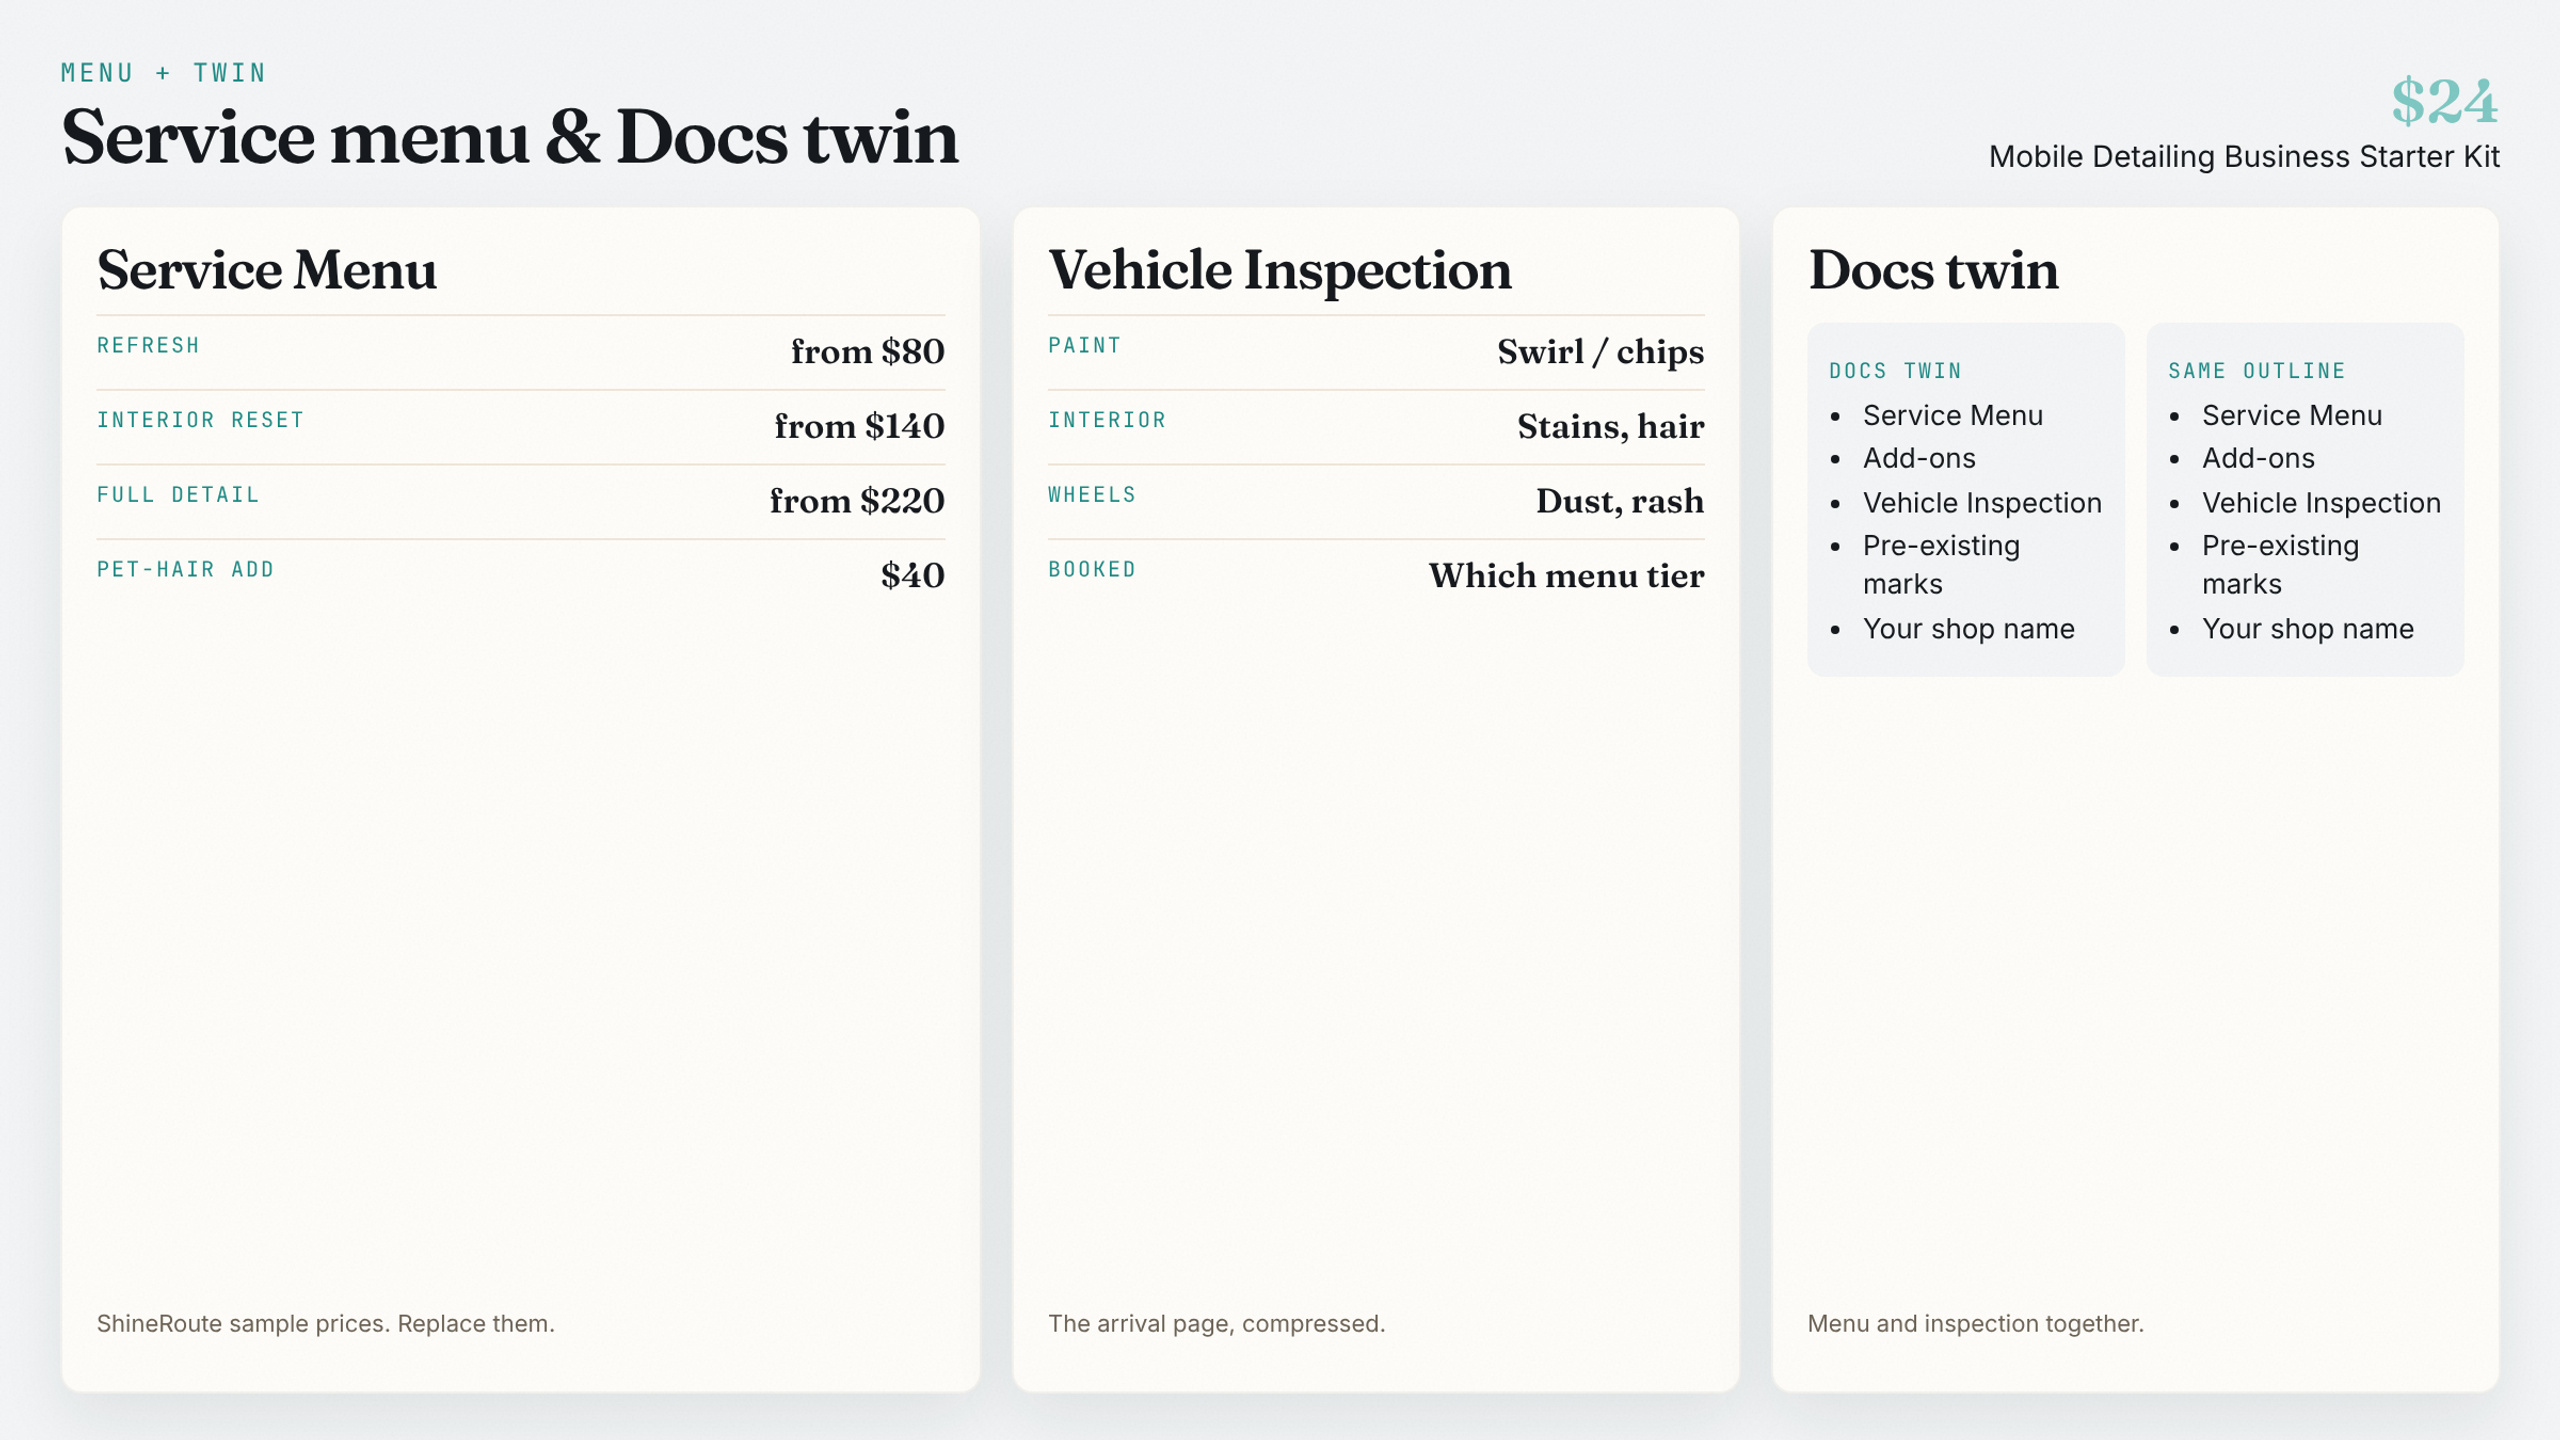Select 'Pre-existing marks' in the SAME OUTLINE list

pos(2280,565)
